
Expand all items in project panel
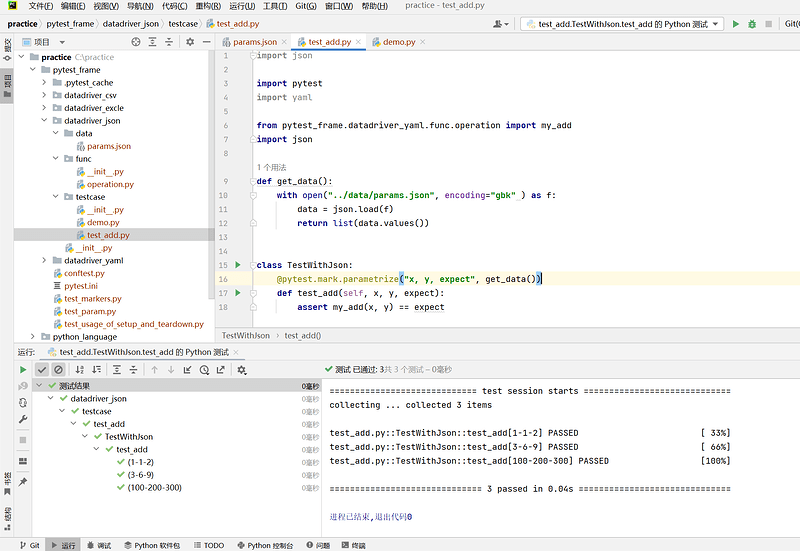(x=152, y=42)
